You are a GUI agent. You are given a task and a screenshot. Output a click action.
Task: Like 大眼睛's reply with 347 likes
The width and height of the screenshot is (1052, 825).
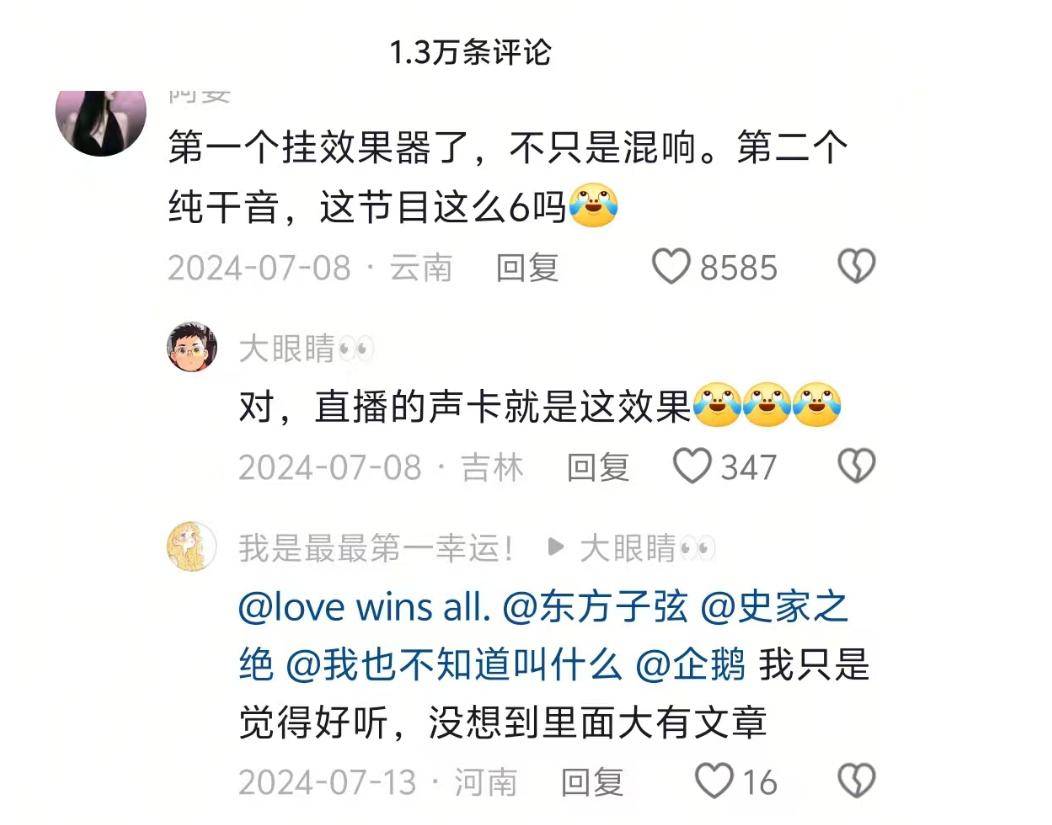click(692, 466)
